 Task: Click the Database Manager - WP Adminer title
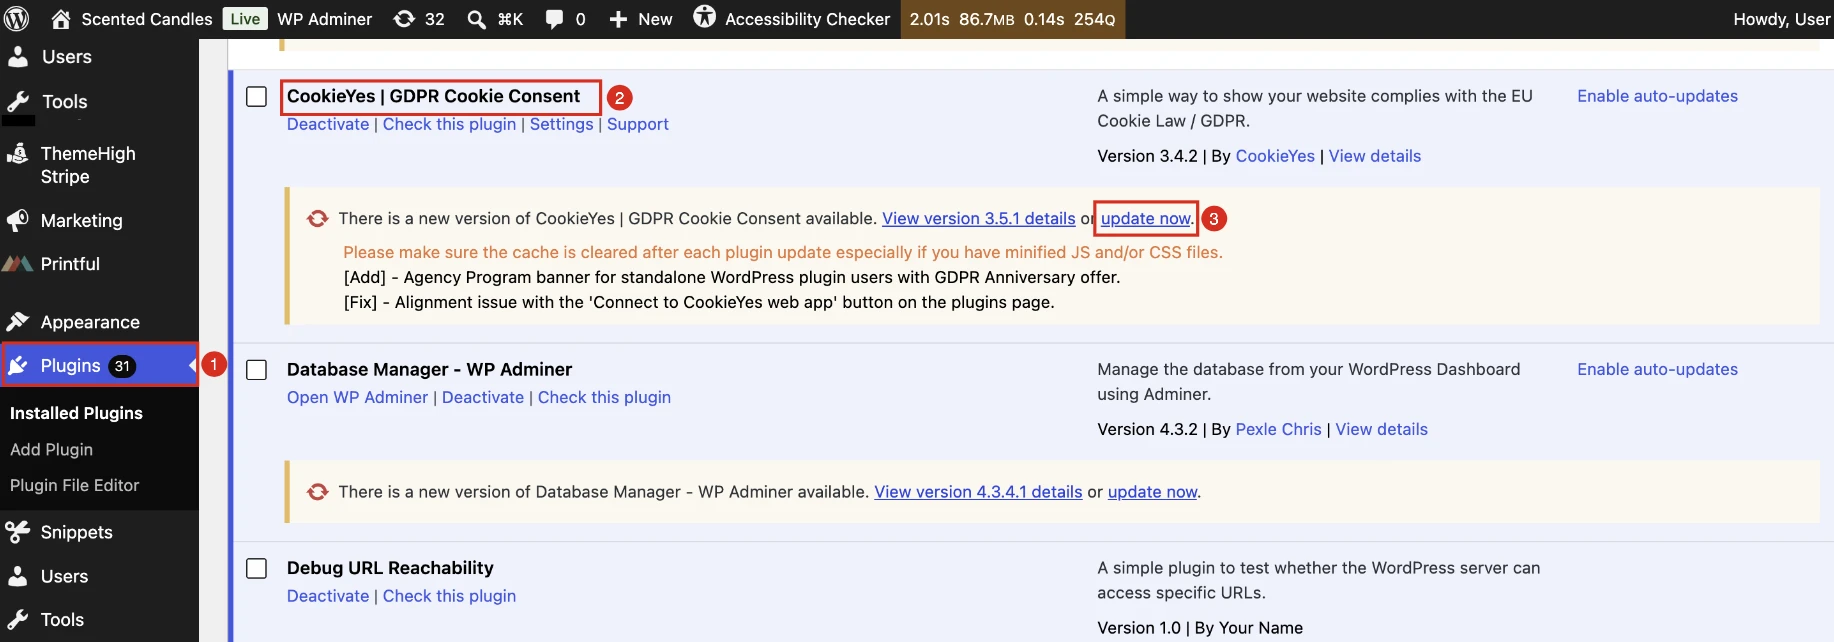coord(429,369)
